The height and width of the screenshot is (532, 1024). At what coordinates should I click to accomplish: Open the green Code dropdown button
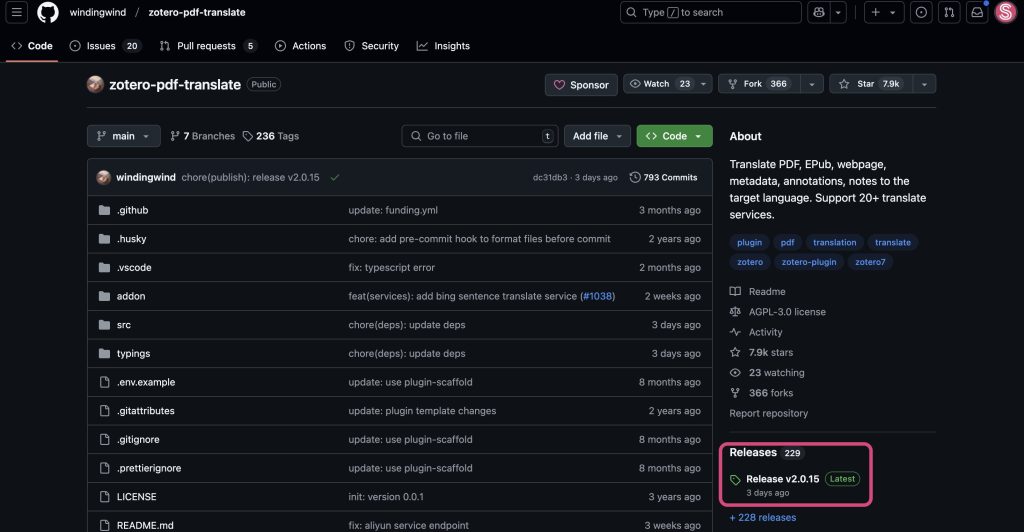click(674, 136)
